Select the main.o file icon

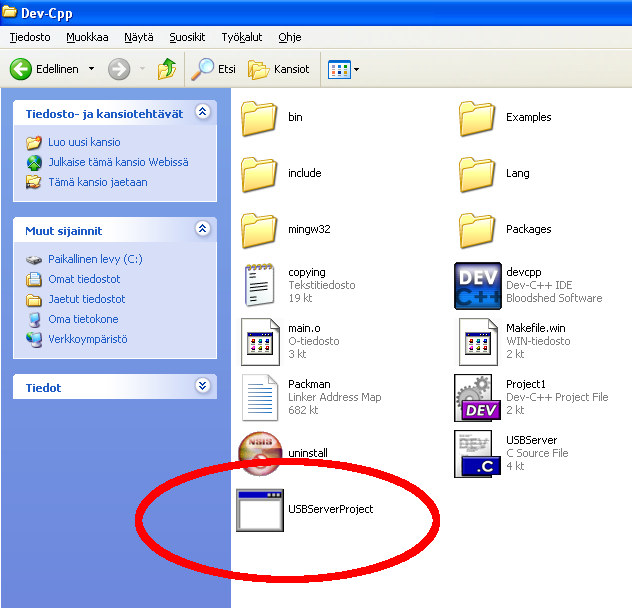(260, 342)
